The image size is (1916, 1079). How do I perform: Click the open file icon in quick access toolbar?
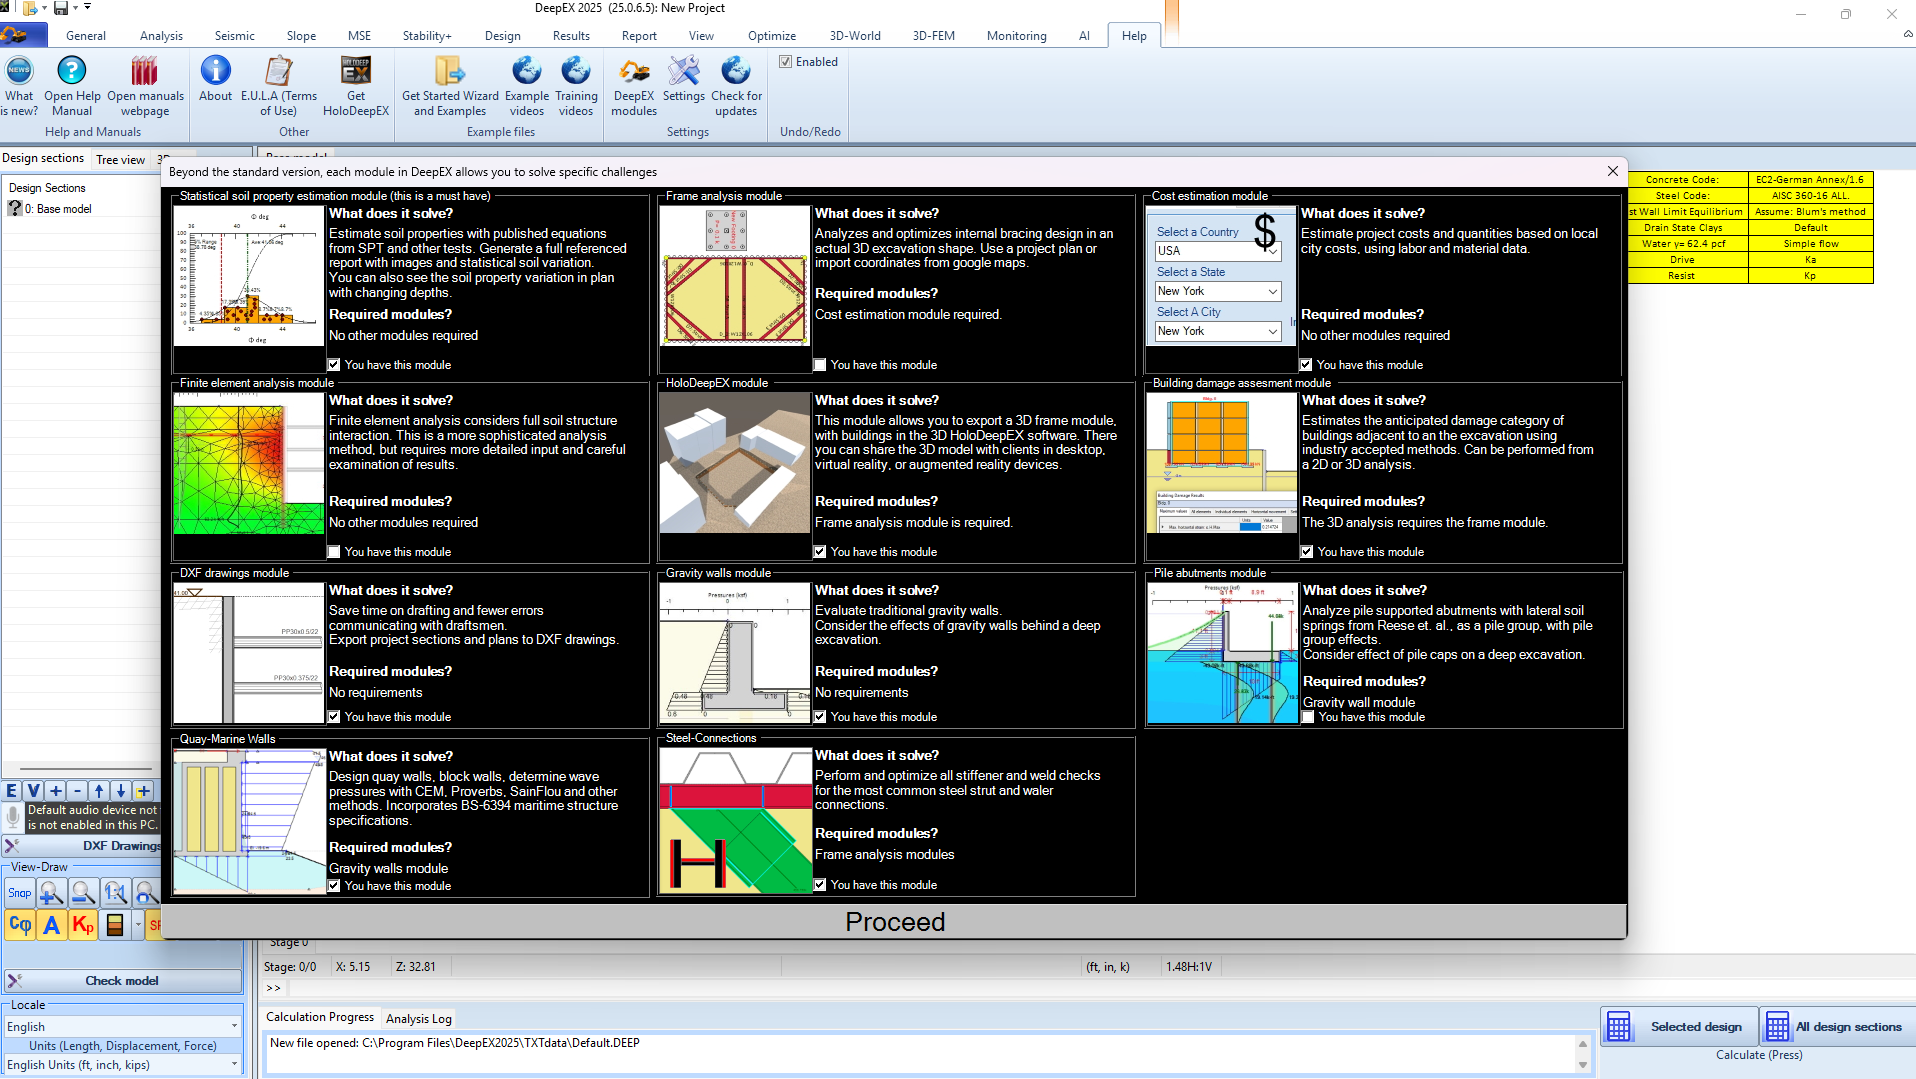point(30,8)
